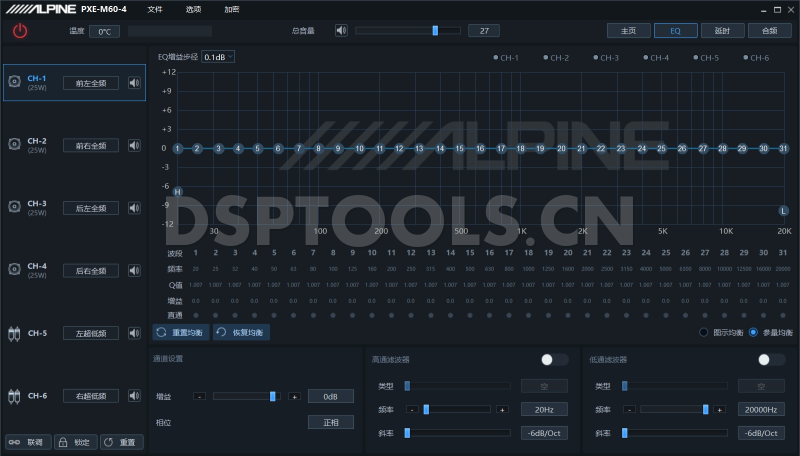Select the CH-4 loudspeaker driver icon
The width and height of the screenshot is (800, 456).
pos(14,269)
